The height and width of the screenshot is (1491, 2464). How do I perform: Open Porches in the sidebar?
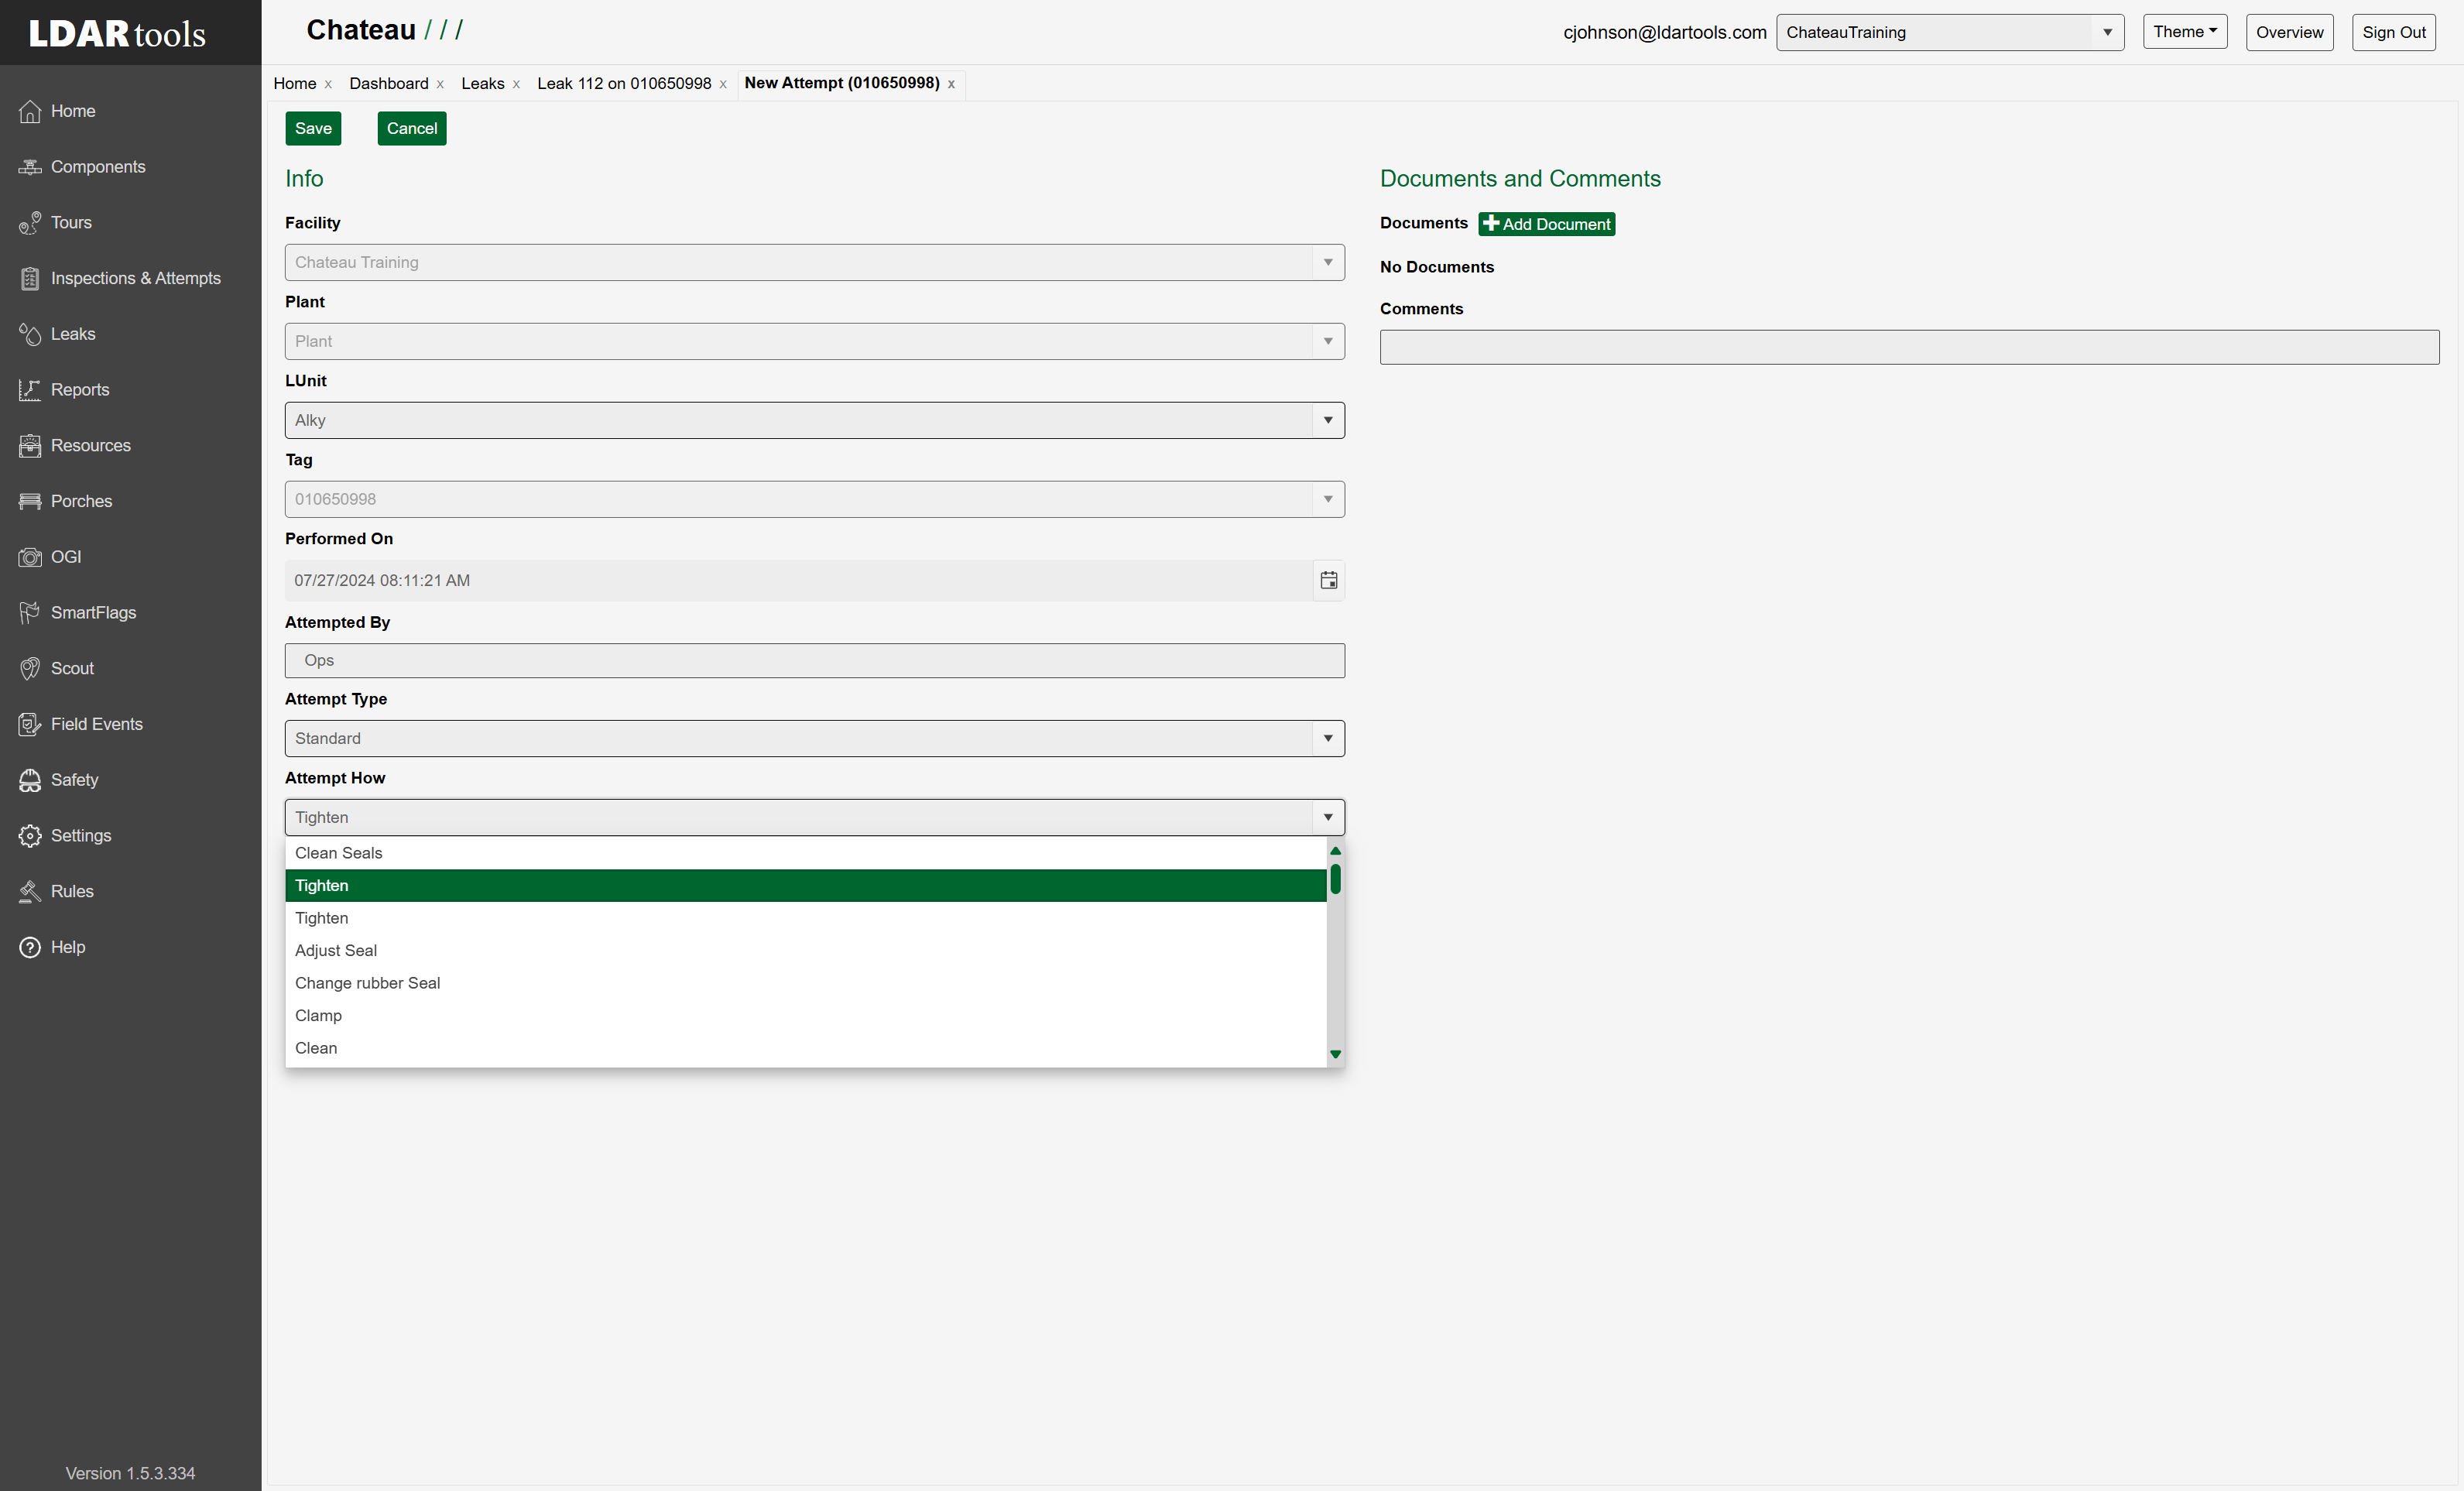(65, 501)
